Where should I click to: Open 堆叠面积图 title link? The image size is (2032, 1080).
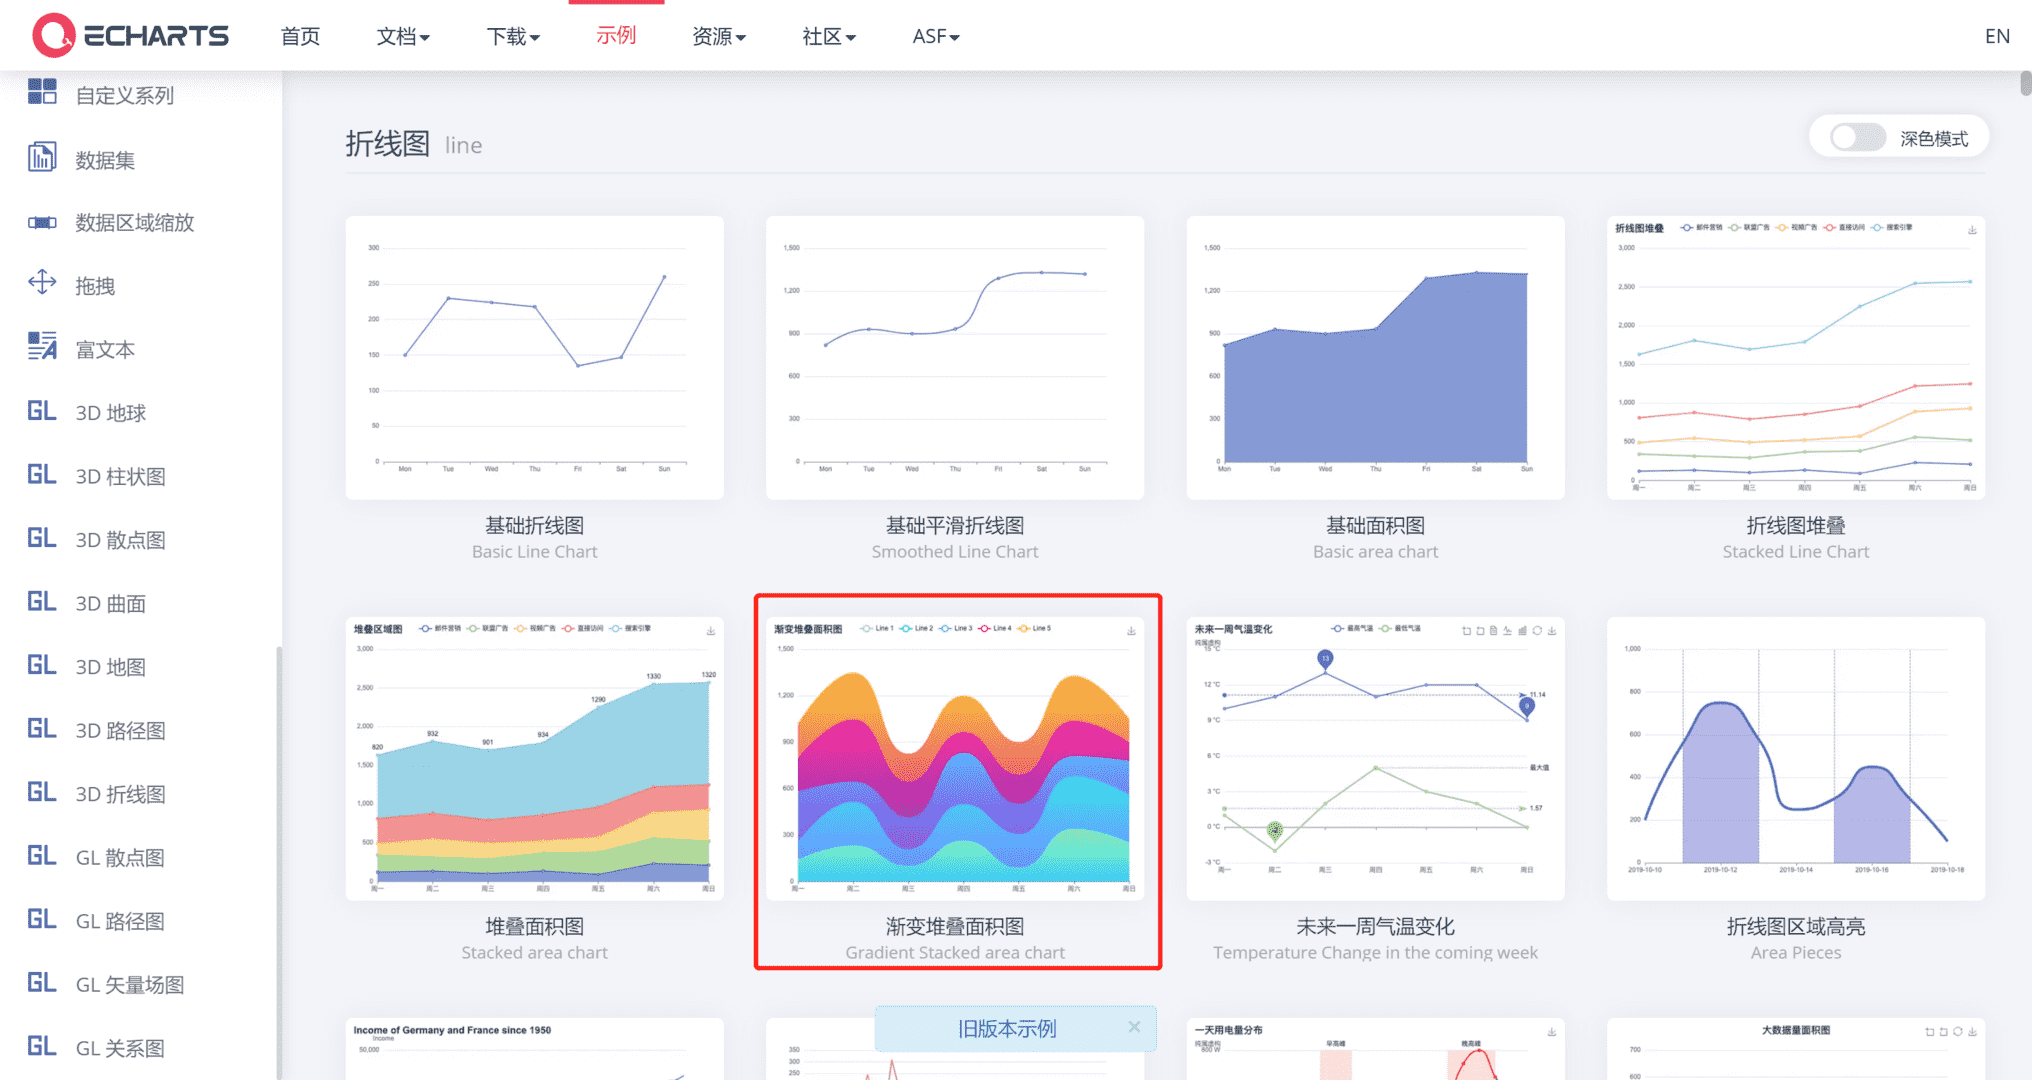pyautogui.click(x=534, y=926)
